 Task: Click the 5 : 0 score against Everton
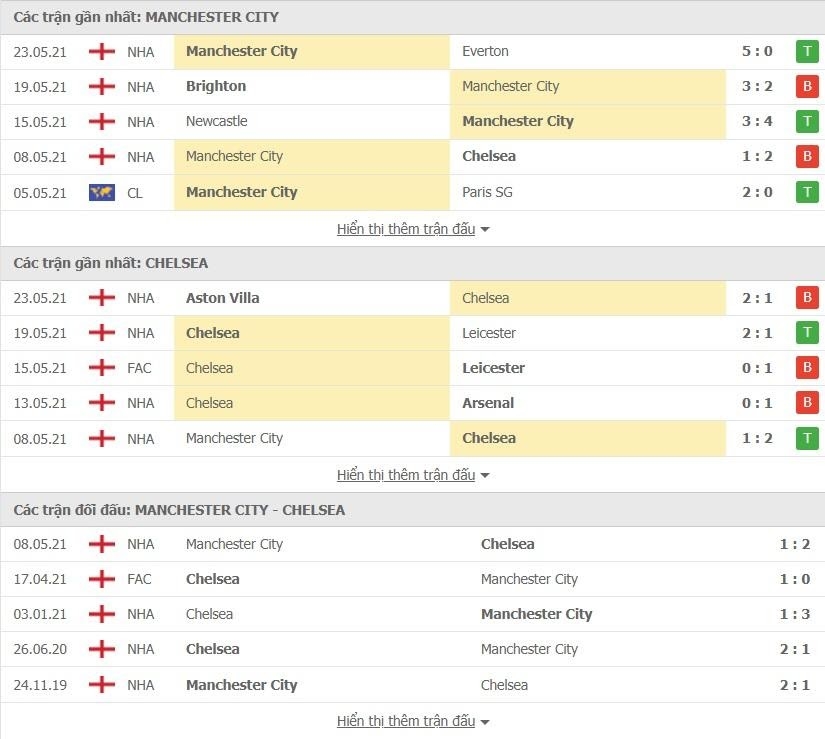point(757,51)
